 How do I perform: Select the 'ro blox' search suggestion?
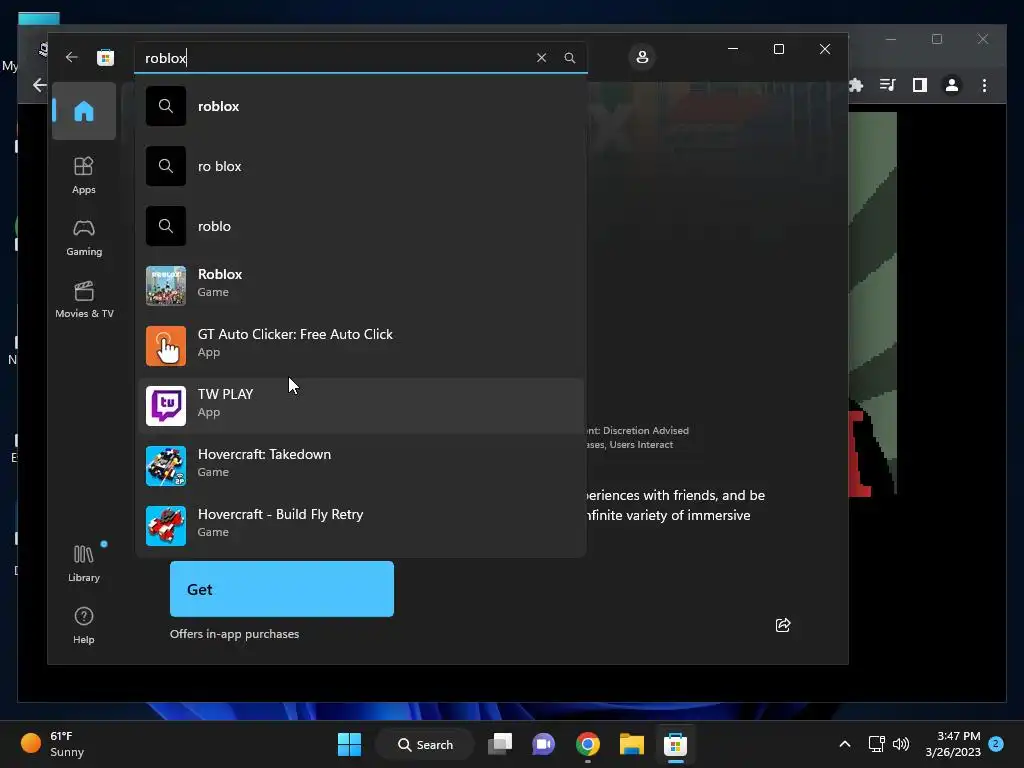[x=360, y=166]
